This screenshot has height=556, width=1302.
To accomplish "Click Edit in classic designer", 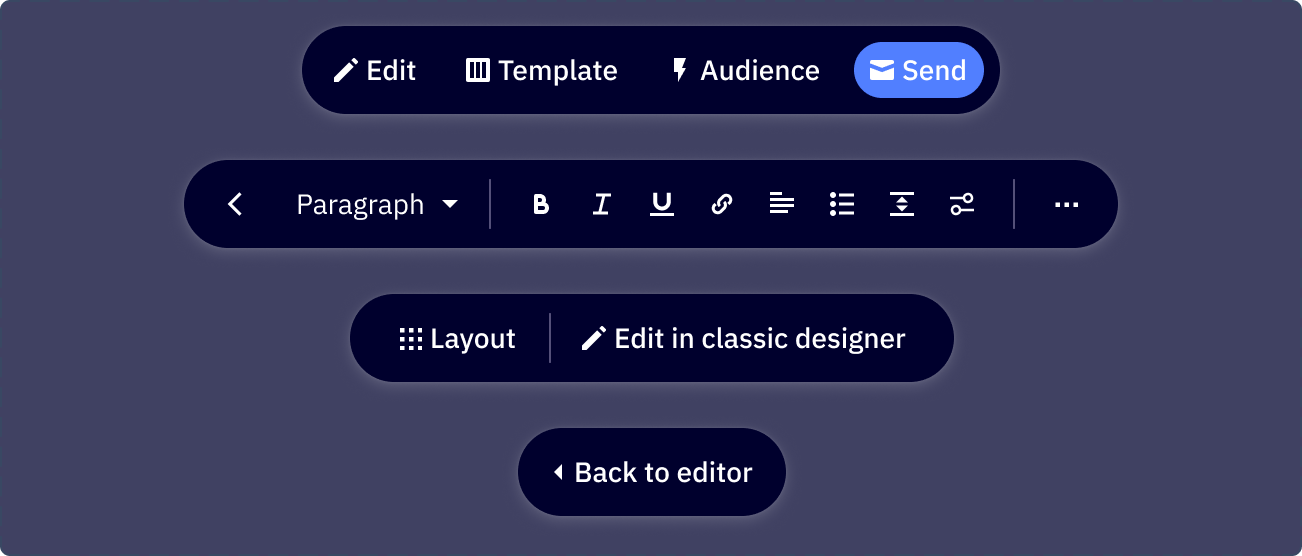I will click(743, 338).
